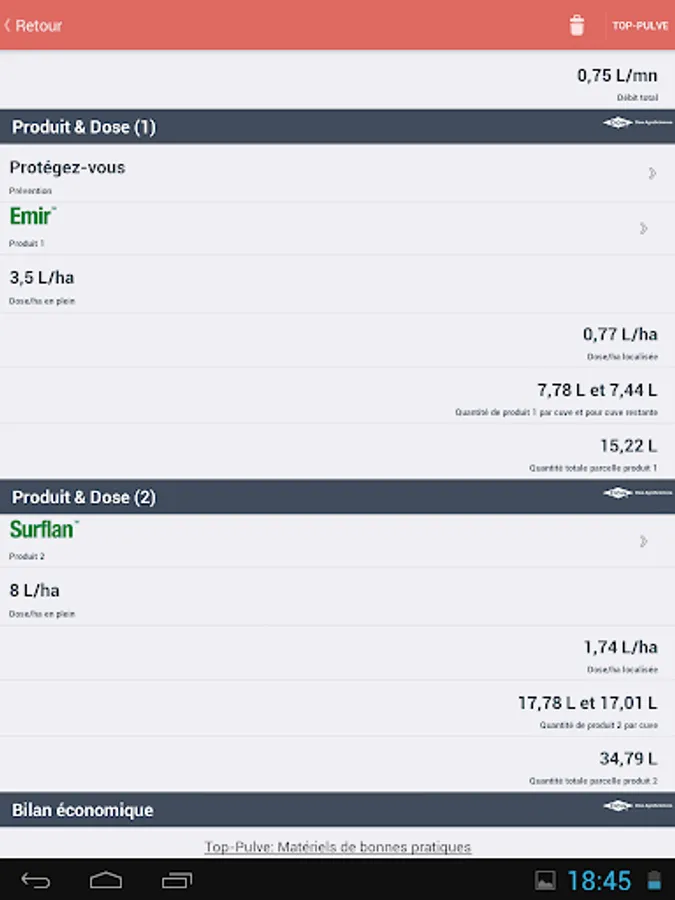
Task: Tap the Dow logo in Bilan économique header
Action: click(x=635, y=806)
